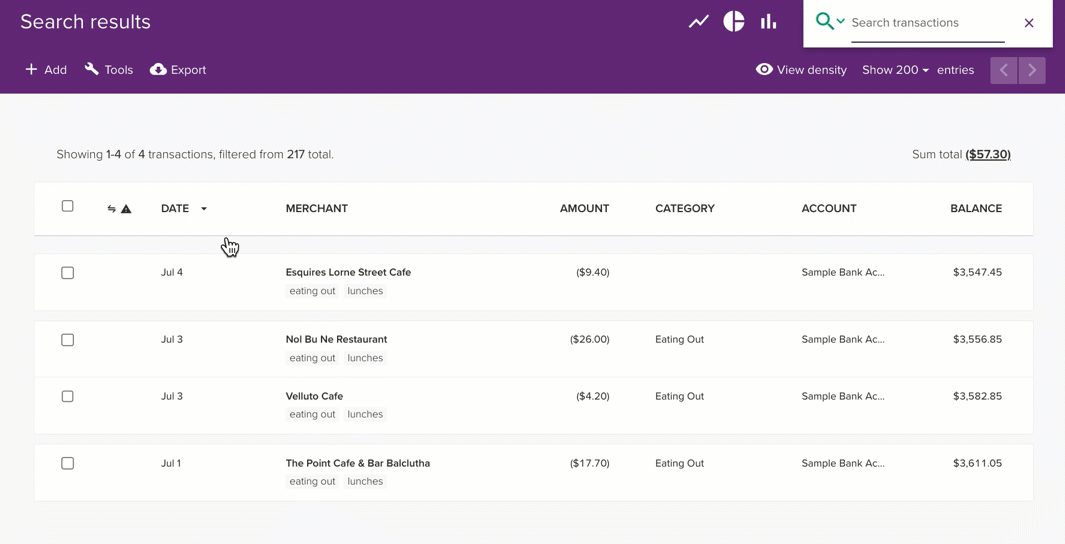Click 'eating out' tag under Nol Bu Ne
The height and width of the screenshot is (544, 1065).
[312, 359]
